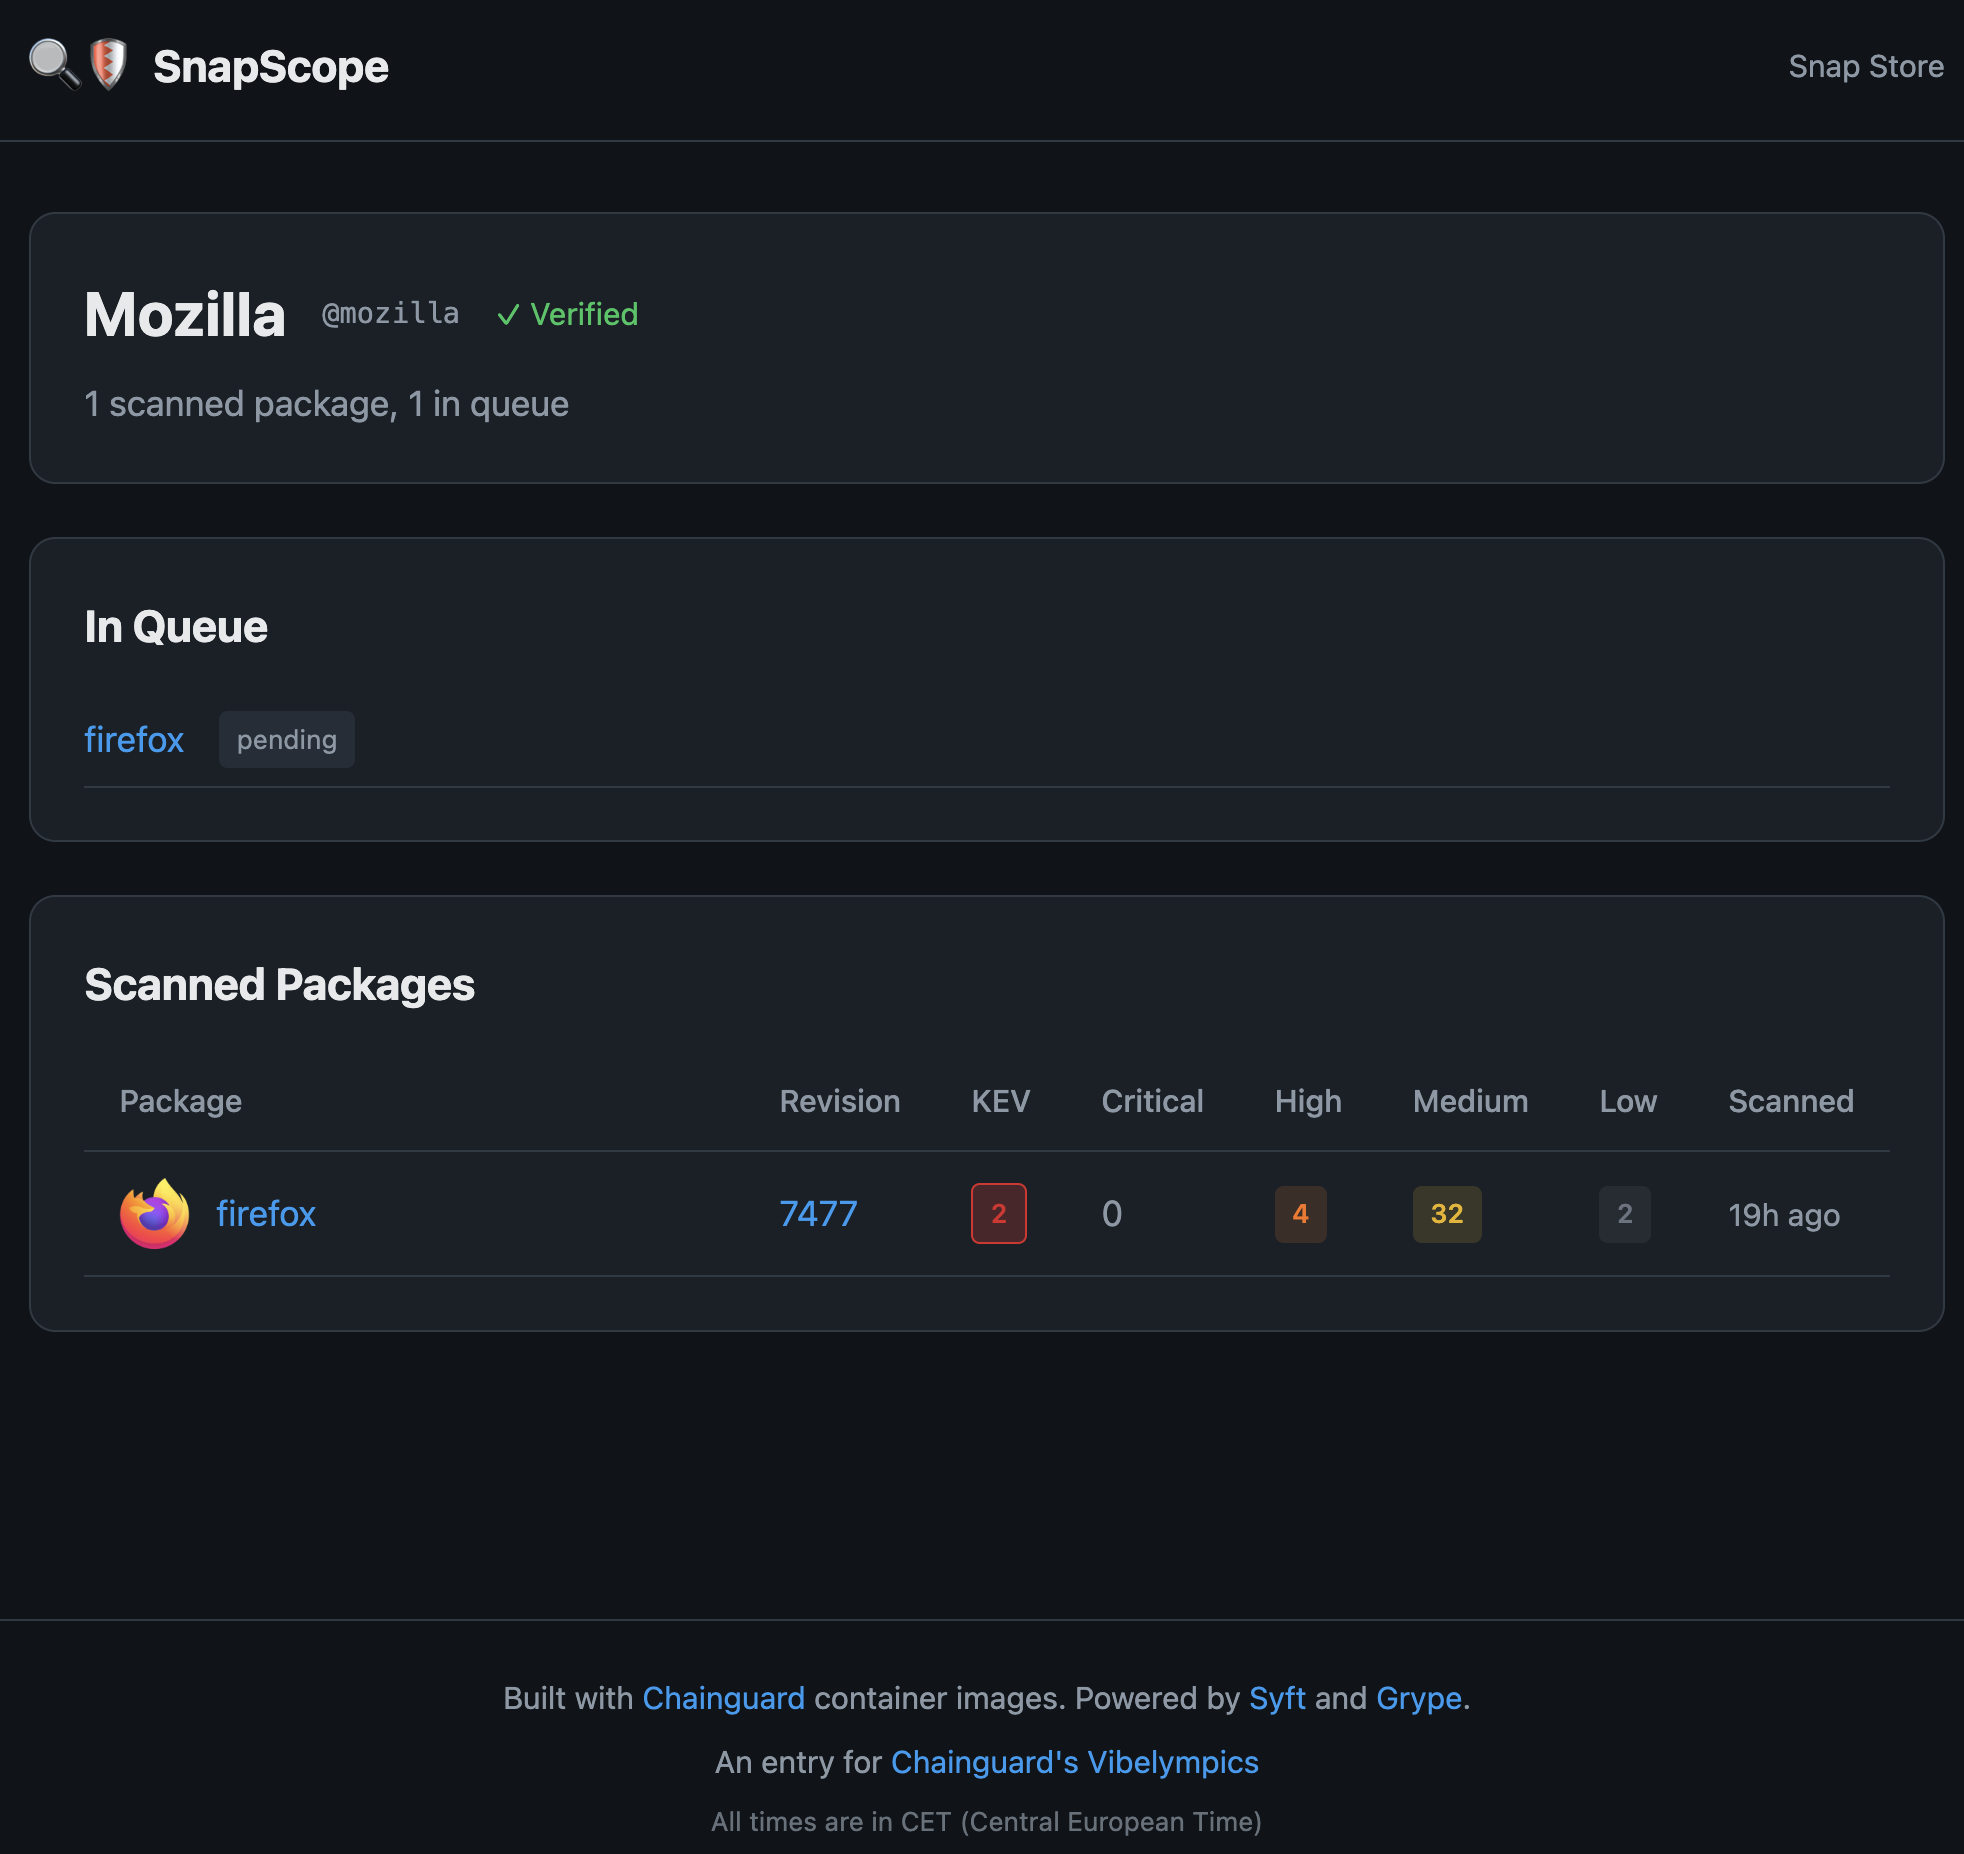The image size is (1964, 1854).
Task: Click the orange High severity badge
Action: pos(1300,1214)
